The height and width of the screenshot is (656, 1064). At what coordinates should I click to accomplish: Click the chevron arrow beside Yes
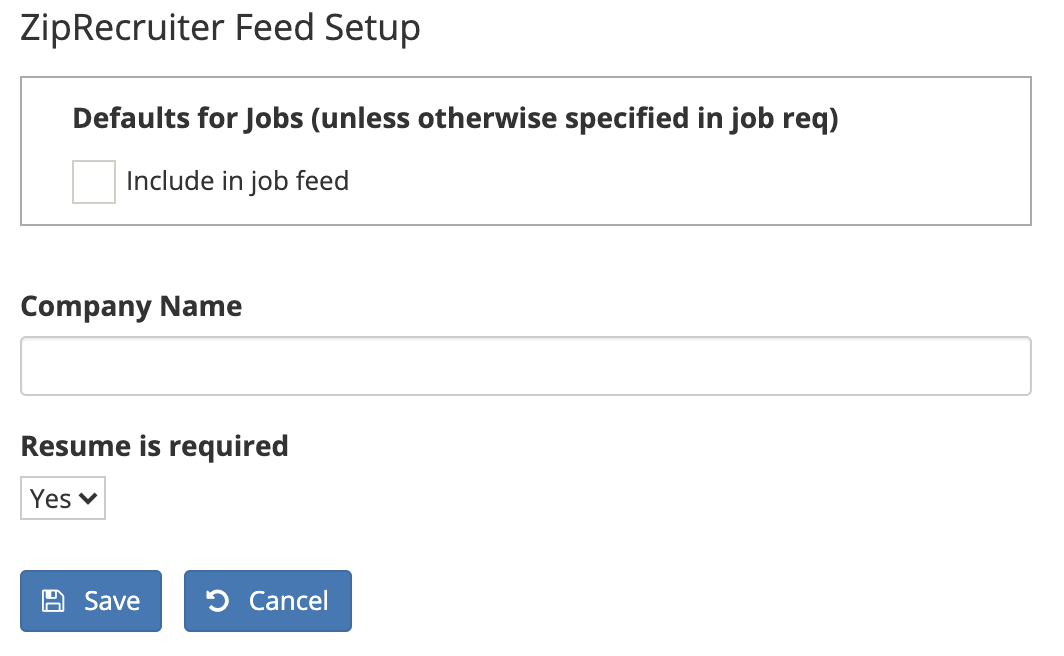[89, 499]
